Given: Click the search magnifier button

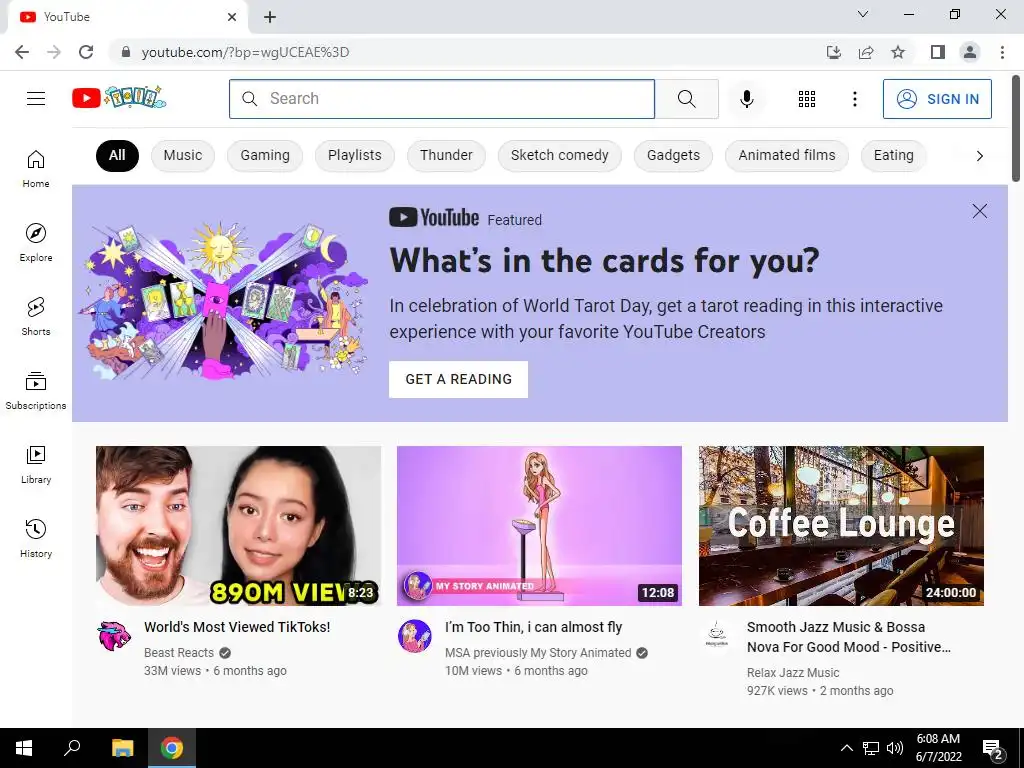Looking at the screenshot, I should coord(686,99).
